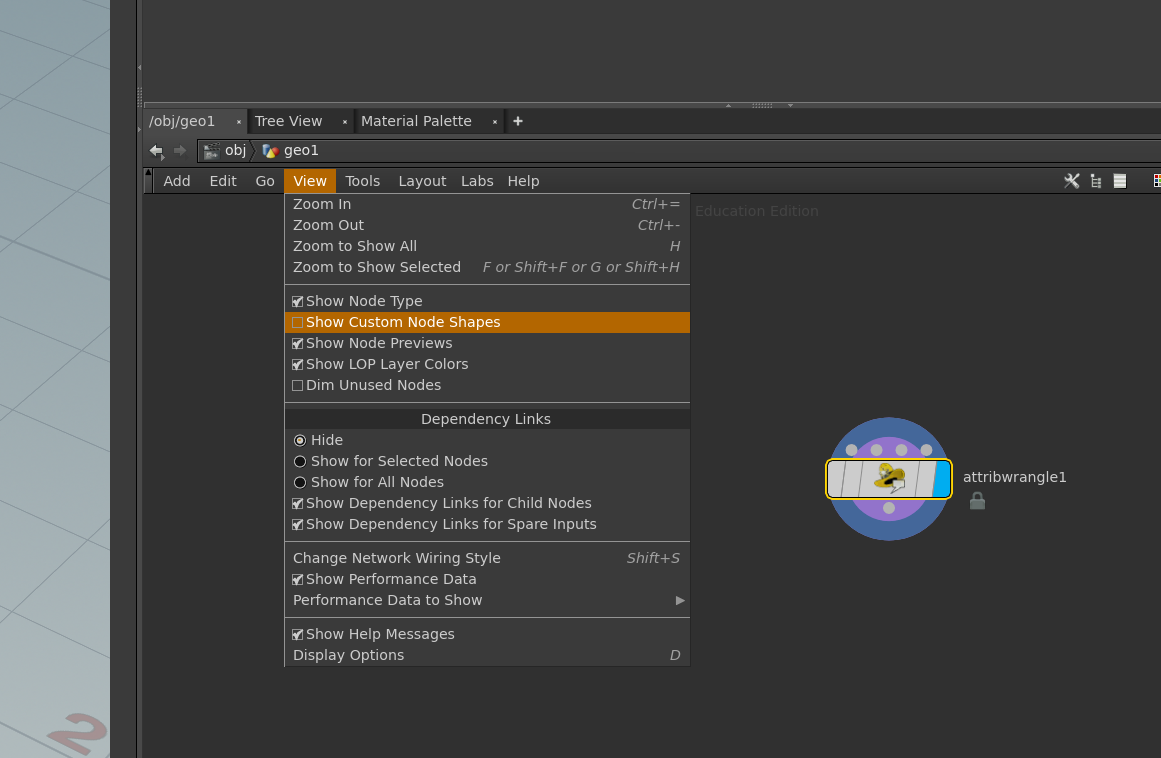Click the obj network icon in path
Screen dimensions: 1161x758
212,151
